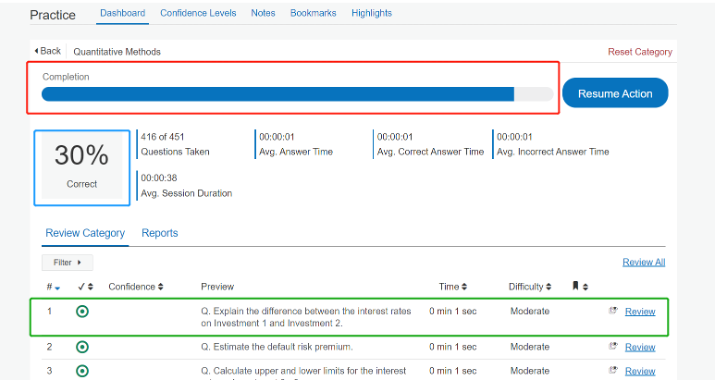Sort the list by Confidence
Screen dimensions: 716x380
click(136, 287)
